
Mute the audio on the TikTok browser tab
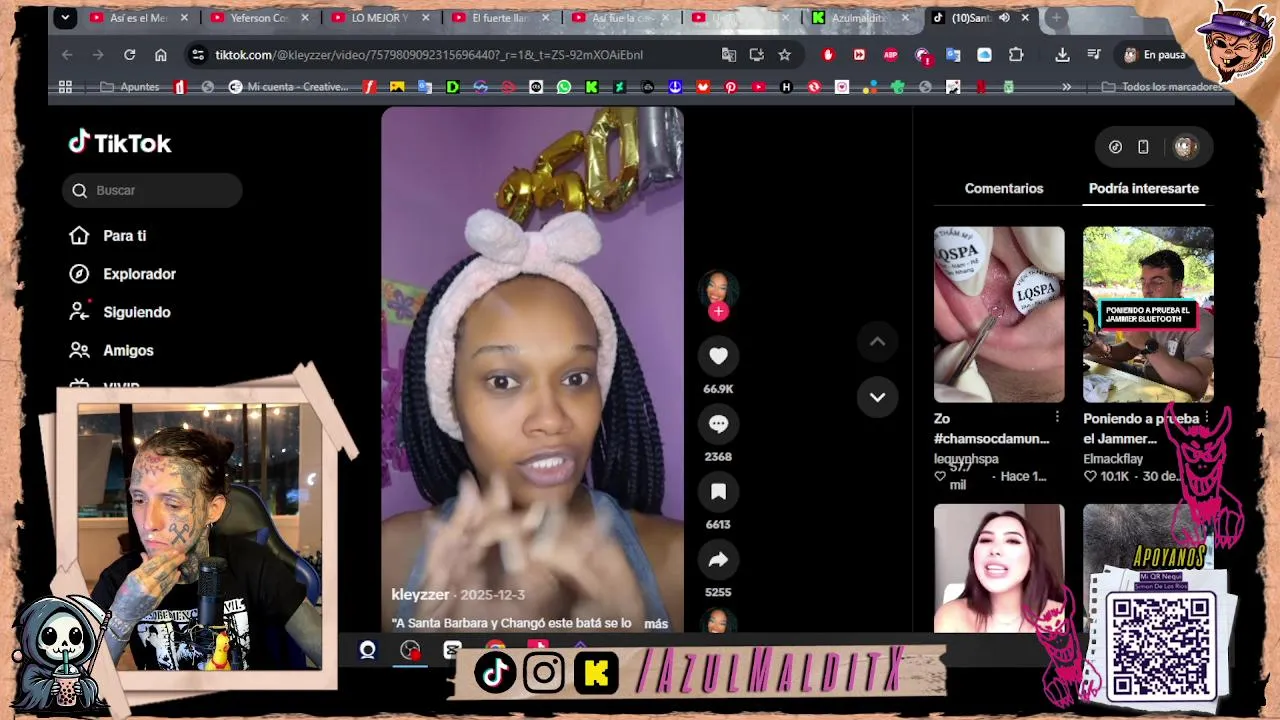(x=1004, y=18)
